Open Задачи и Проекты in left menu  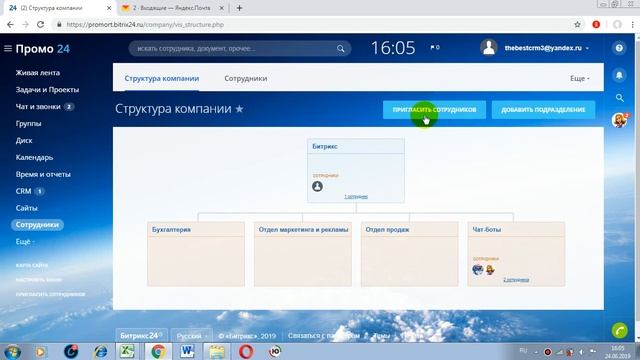click(47, 89)
